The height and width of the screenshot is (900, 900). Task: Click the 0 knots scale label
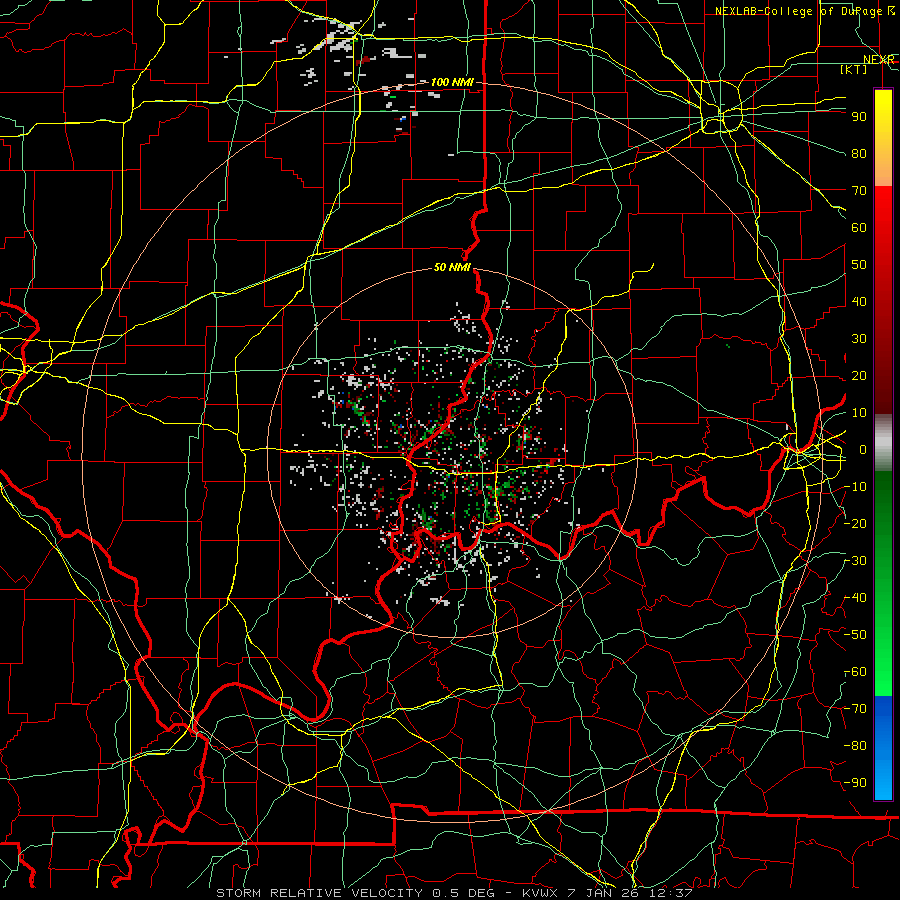tap(863, 449)
